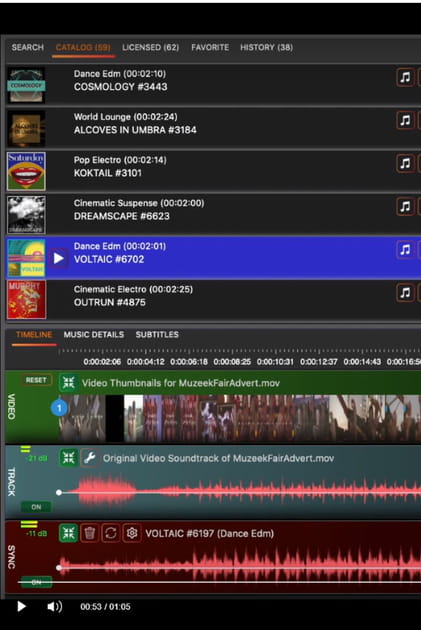The height and width of the screenshot is (630, 421).
Task: Mute the video player volume
Action: [54, 606]
